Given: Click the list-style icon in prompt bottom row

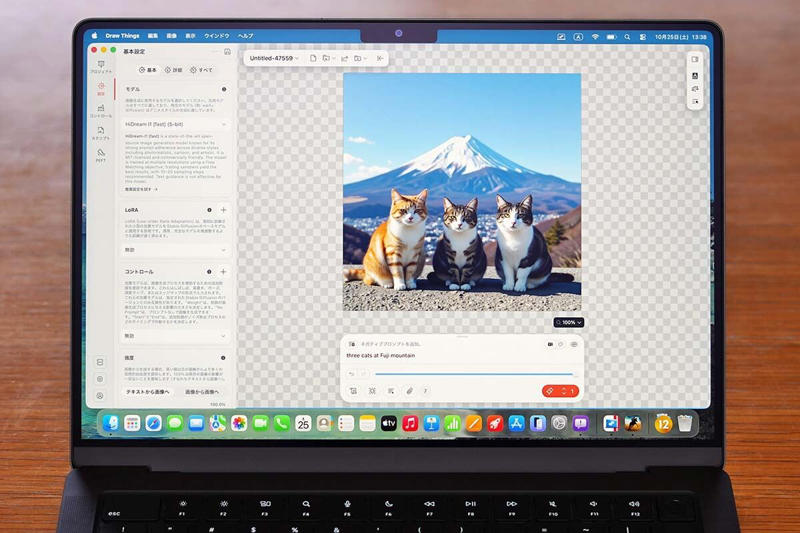Looking at the screenshot, I should coord(391,391).
